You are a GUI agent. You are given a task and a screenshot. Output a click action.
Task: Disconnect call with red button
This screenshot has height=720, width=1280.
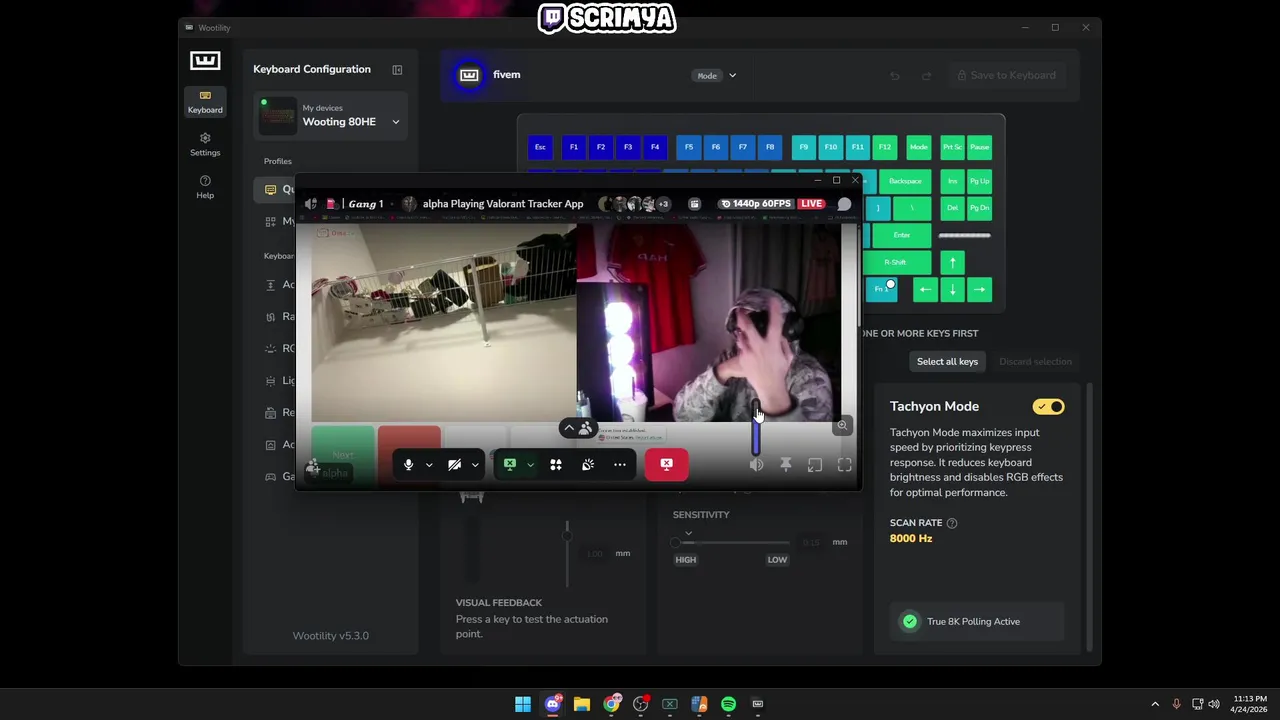667,464
